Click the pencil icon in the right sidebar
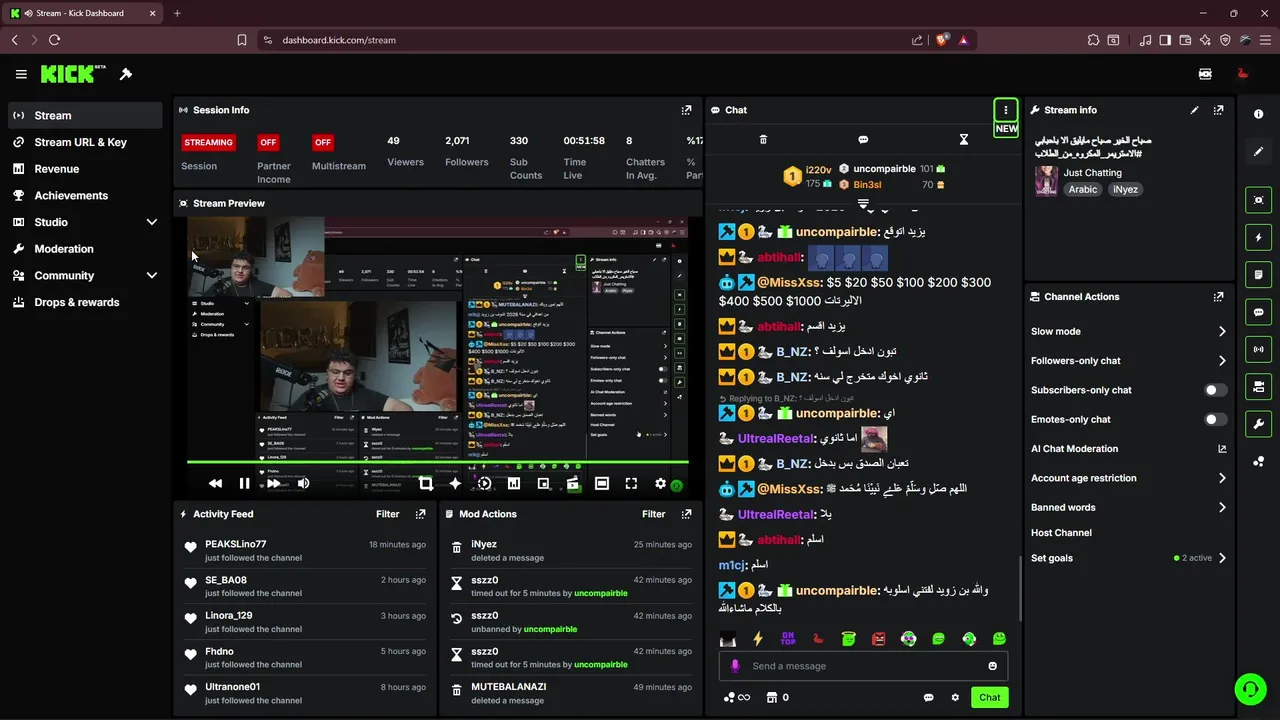Viewport: 1280px width, 720px height. pos(1258,152)
